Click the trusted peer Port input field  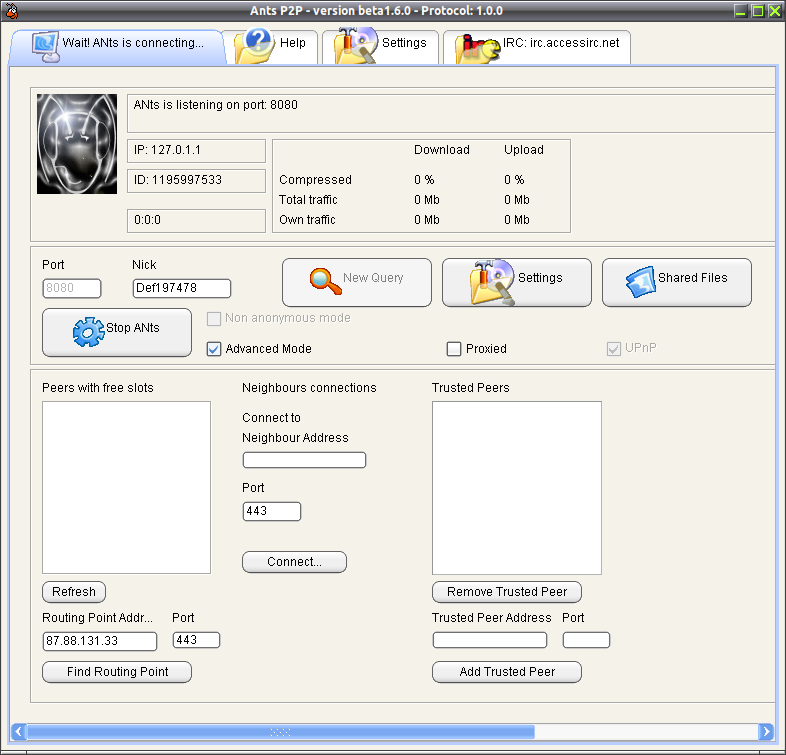click(586, 640)
